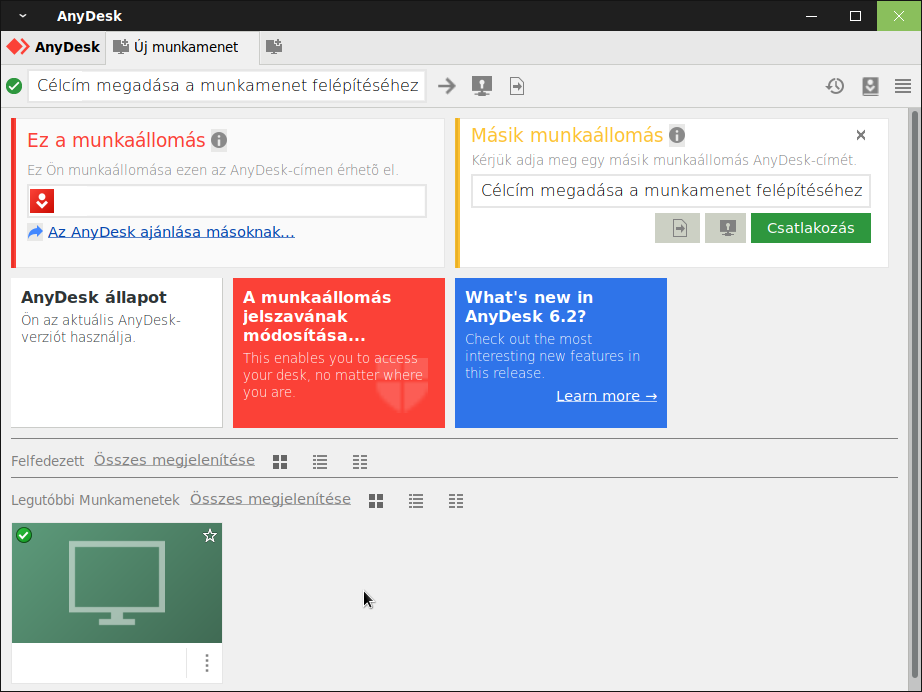922x692 pixels.
Task: Focus the Másik munkaállomás address field
Action: tap(671, 190)
